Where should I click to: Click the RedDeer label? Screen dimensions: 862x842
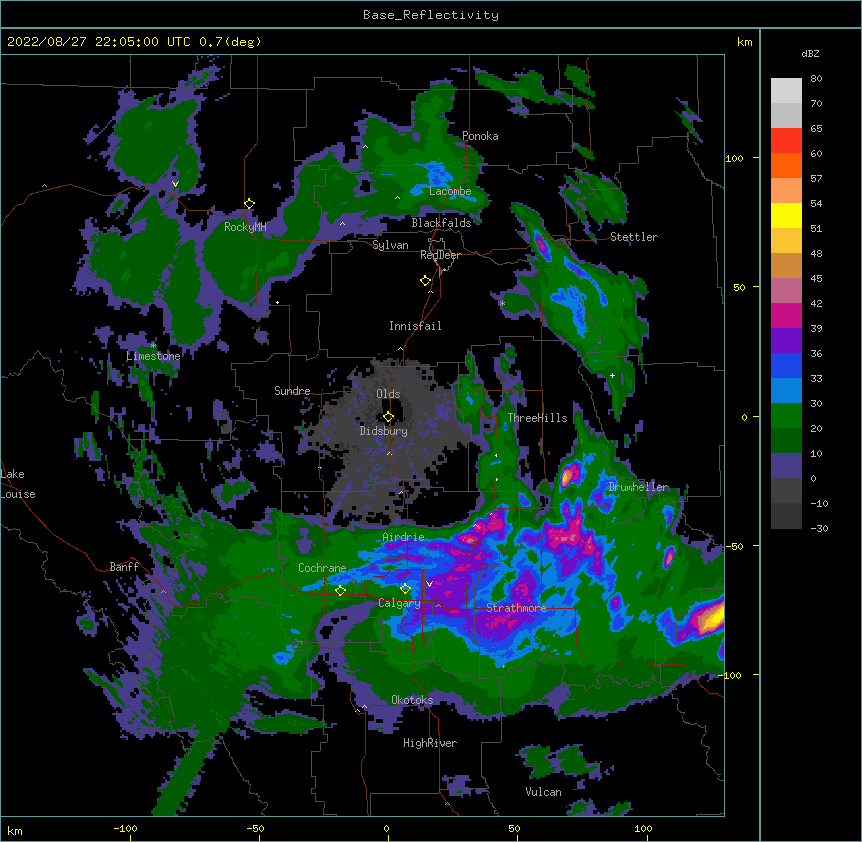pos(440,255)
